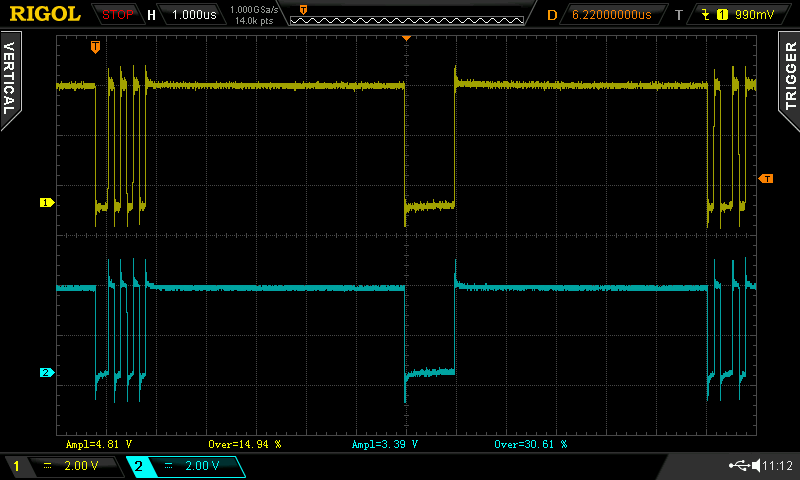
Task: Select the Over=30.61 % measurement
Action: coord(531,443)
